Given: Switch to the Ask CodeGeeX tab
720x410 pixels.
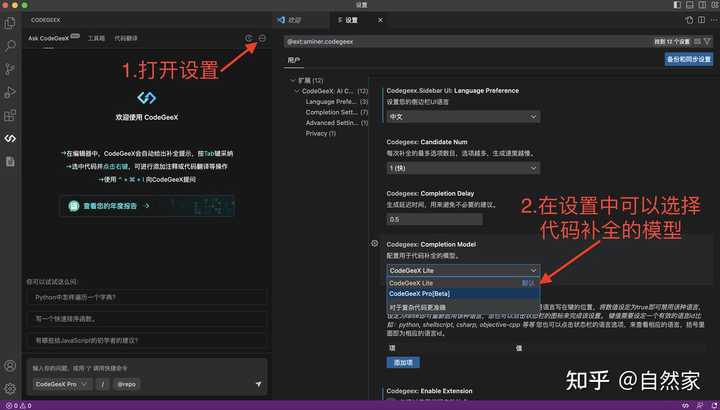Looking at the screenshot, I should coord(49,39).
